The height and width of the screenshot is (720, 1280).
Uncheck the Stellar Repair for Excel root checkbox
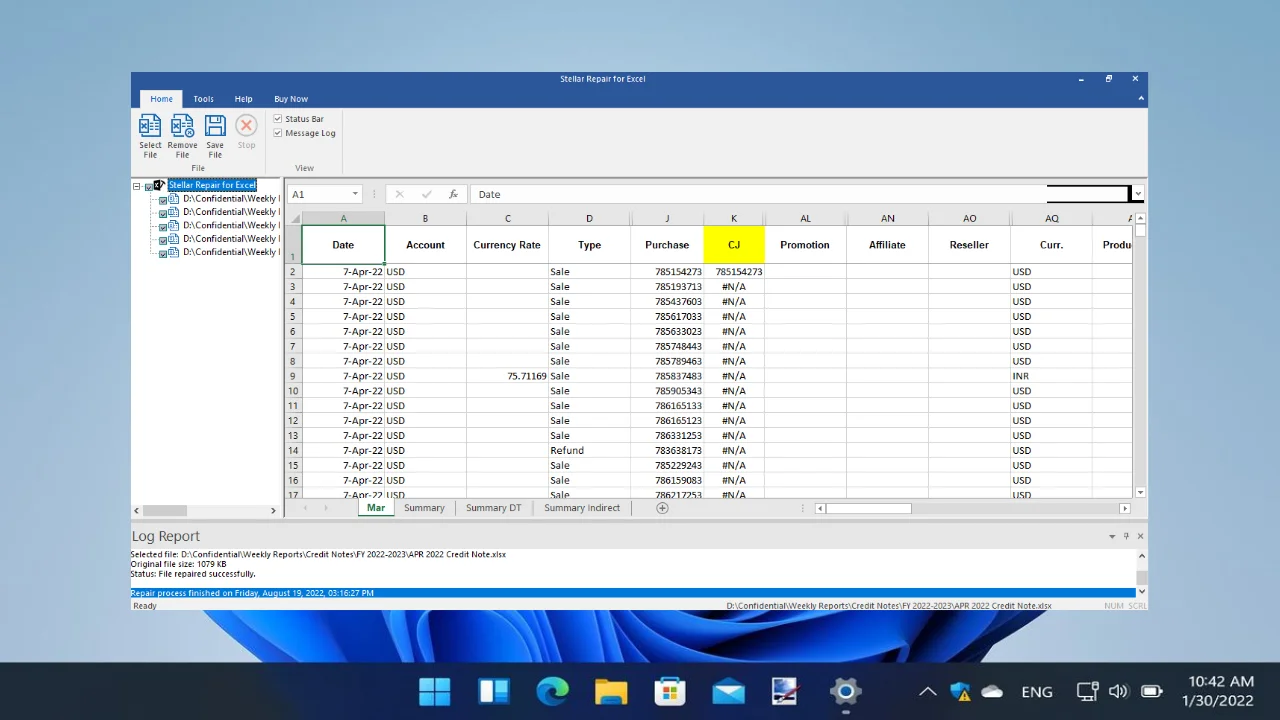149,186
